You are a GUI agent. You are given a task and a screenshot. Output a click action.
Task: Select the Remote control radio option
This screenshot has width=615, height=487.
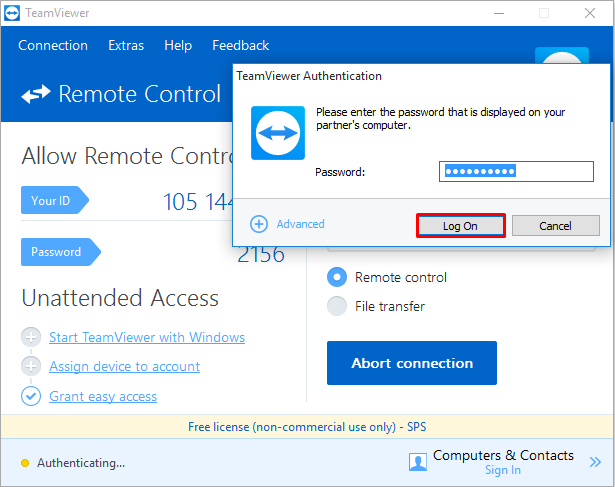(x=337, y=277)
